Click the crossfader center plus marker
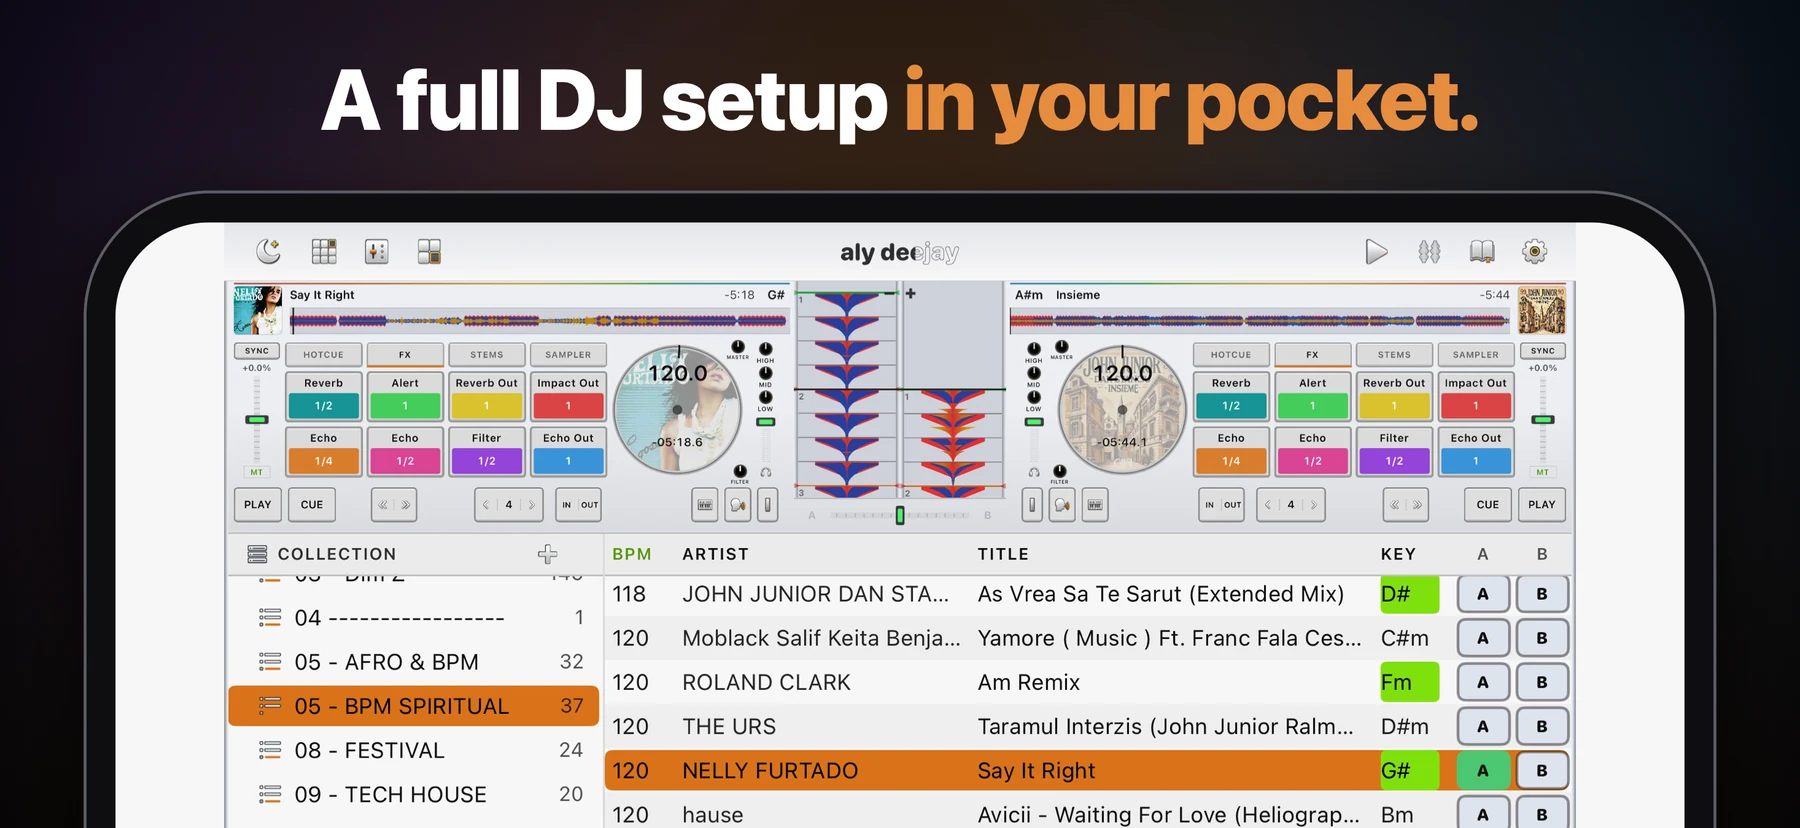This screenshot has width=1800, height=828. [910, 293]
